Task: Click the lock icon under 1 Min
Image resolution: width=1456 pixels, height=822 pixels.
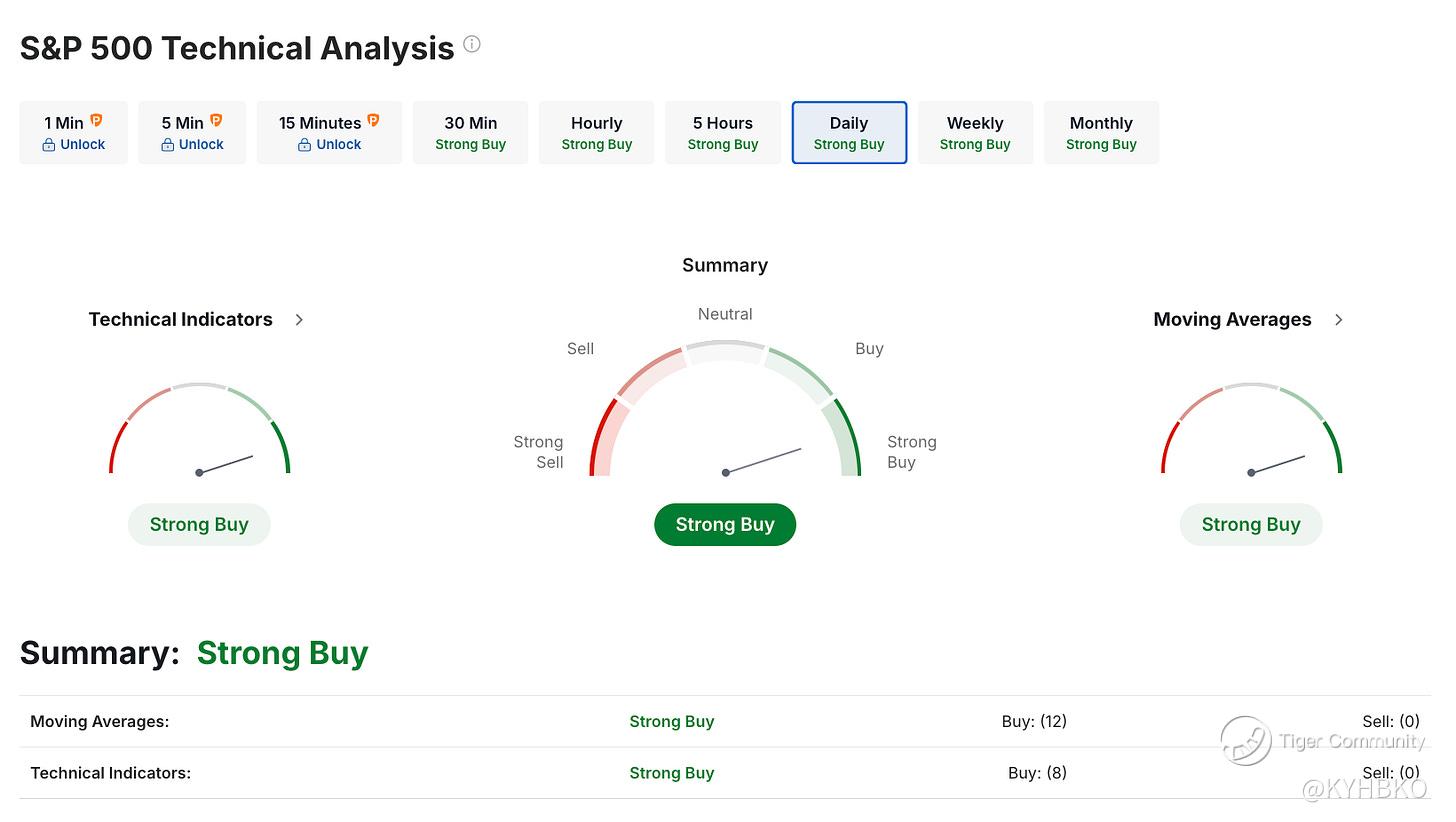Action: point(48,145)
